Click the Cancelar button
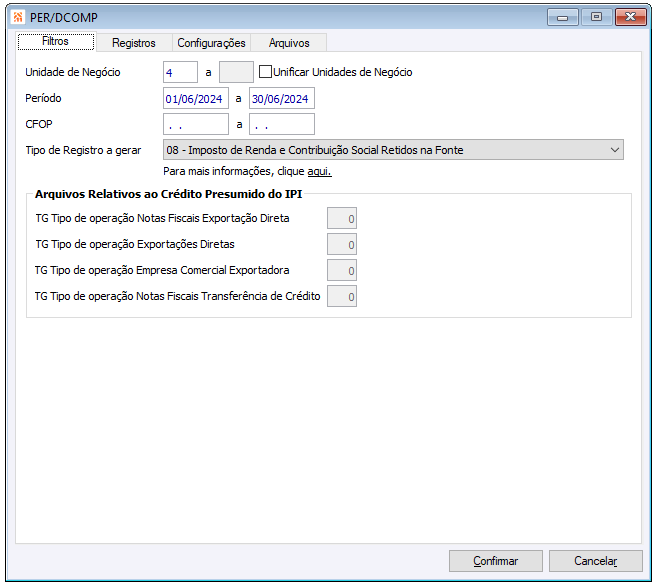The height and width of the screenshot is (584, 656). tap(596, 561)
